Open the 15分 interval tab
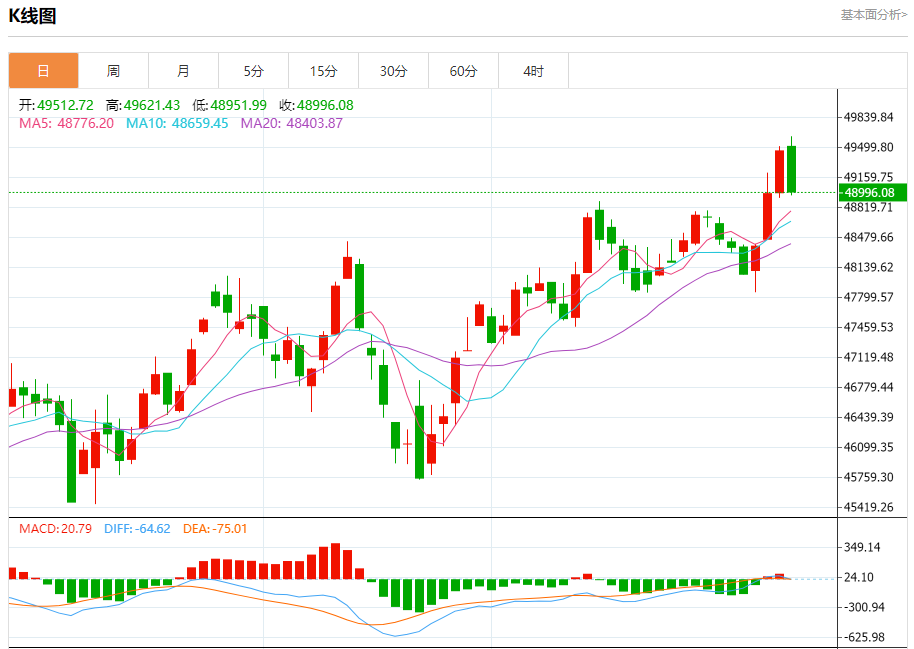 click(x=324, y=71)
